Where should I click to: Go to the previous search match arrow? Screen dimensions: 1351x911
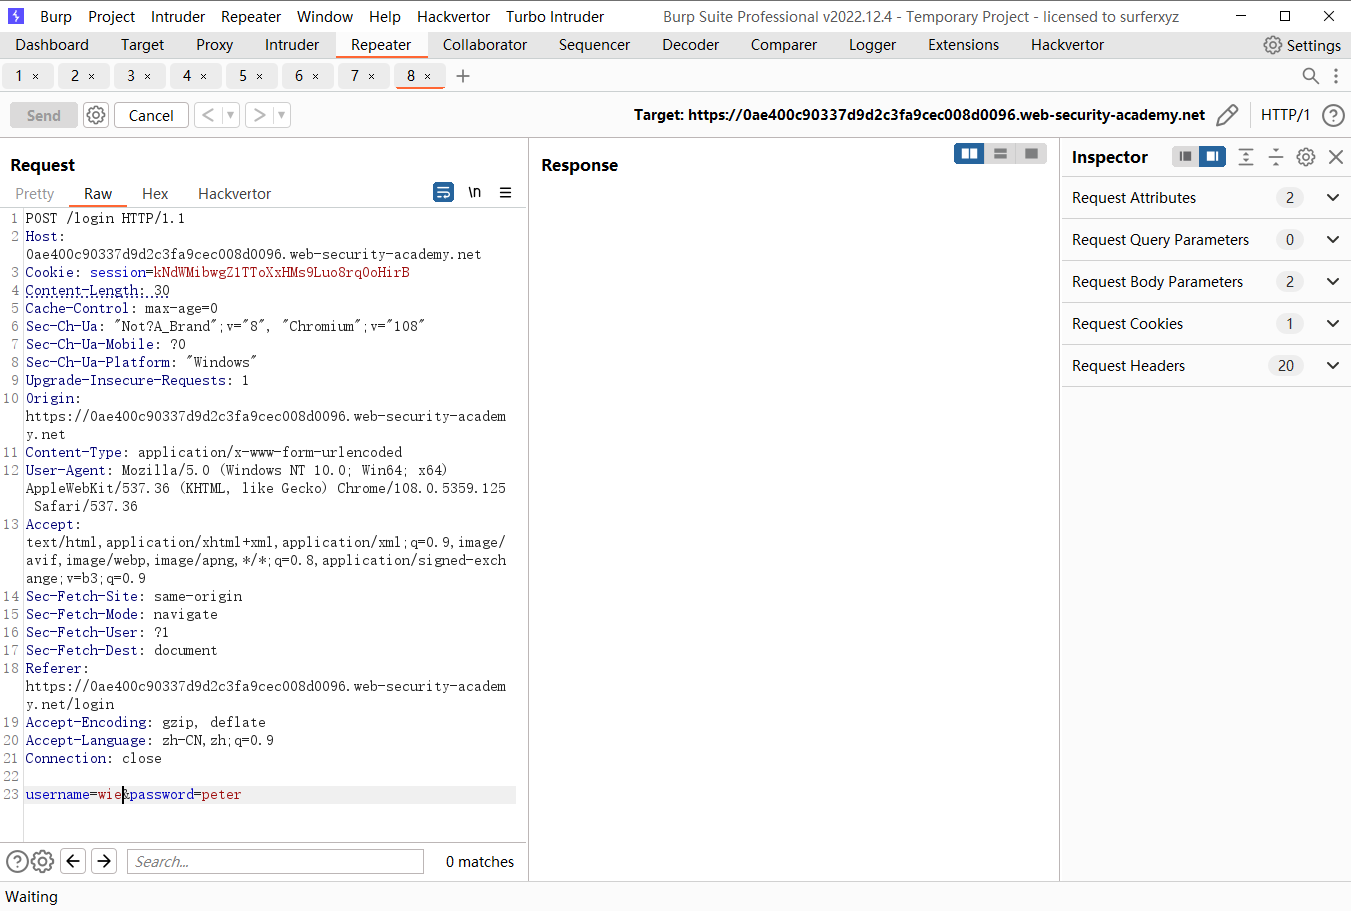pos(73,861)
